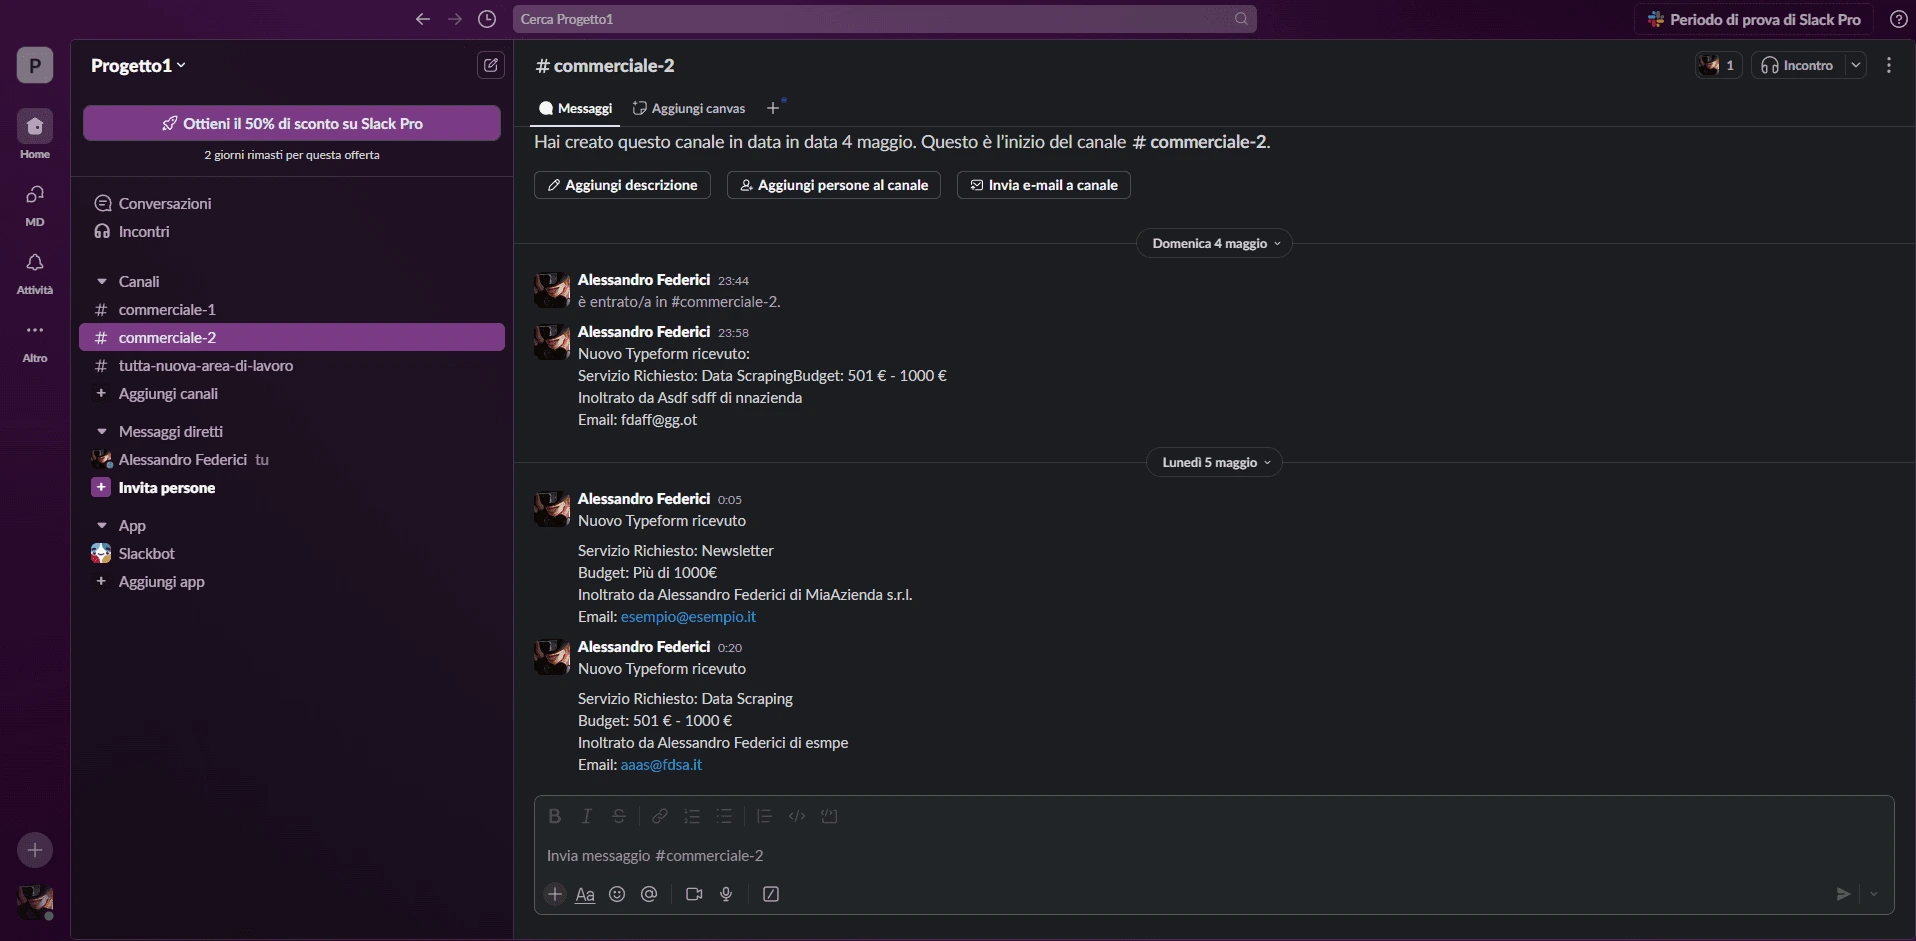The height and width of the screenshot is (941, 1916).
Task: Start a huddle with Incontro button
Action: click(x=1798, y=66)
